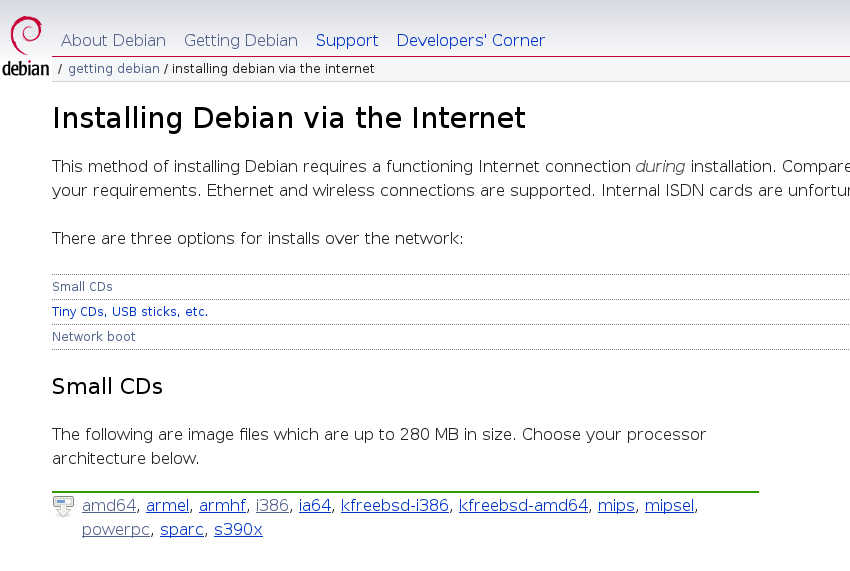
Task: Click the italic word 'during'
Action: [660, 166]
